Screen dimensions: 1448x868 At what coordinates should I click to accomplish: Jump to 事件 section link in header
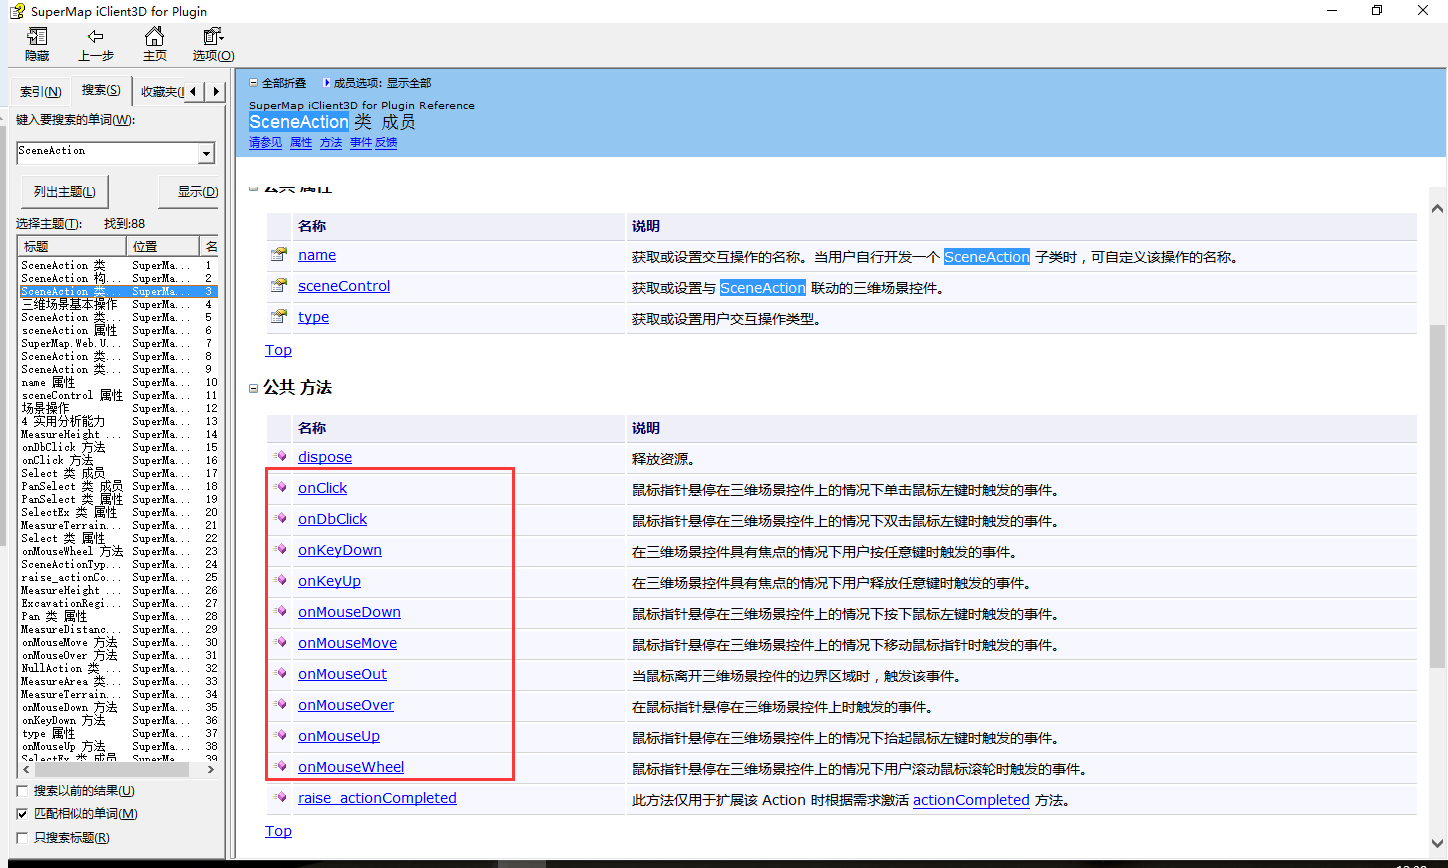coord(361,143)
